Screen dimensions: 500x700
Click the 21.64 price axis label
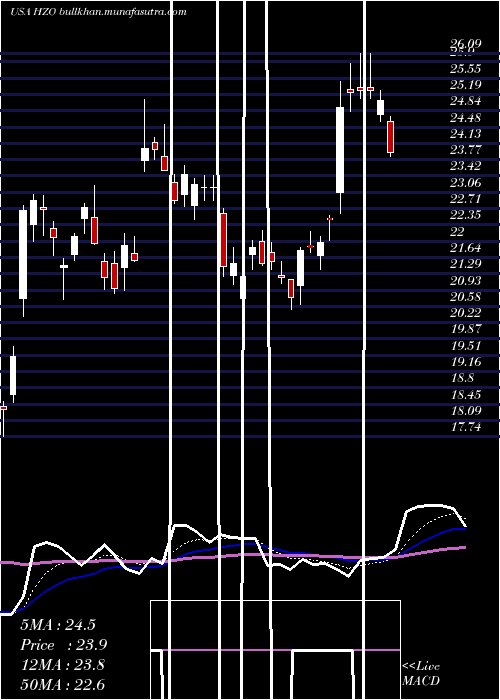click(x=465, y=248)
